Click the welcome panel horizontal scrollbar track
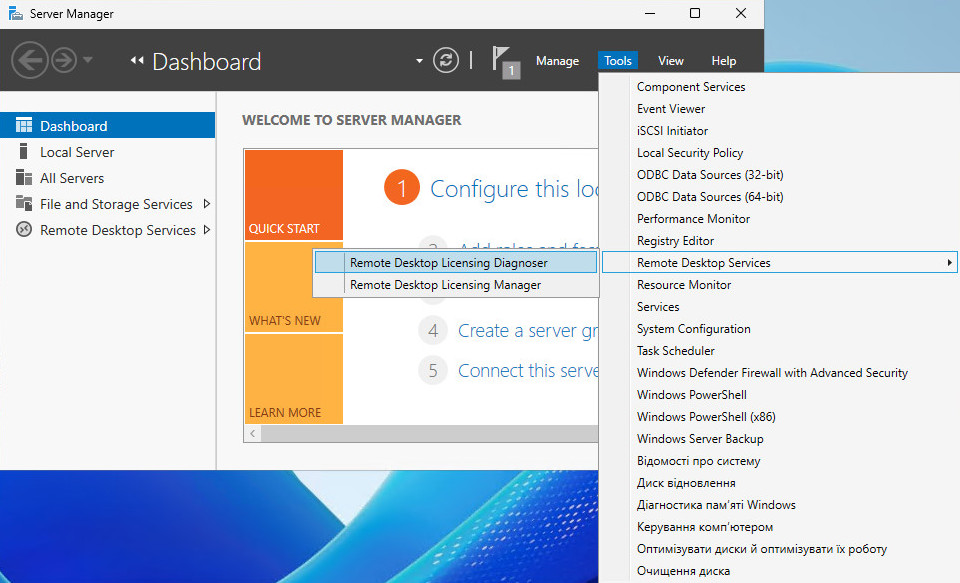The height and width of the screenshot is (583, 960). (429, 434)
